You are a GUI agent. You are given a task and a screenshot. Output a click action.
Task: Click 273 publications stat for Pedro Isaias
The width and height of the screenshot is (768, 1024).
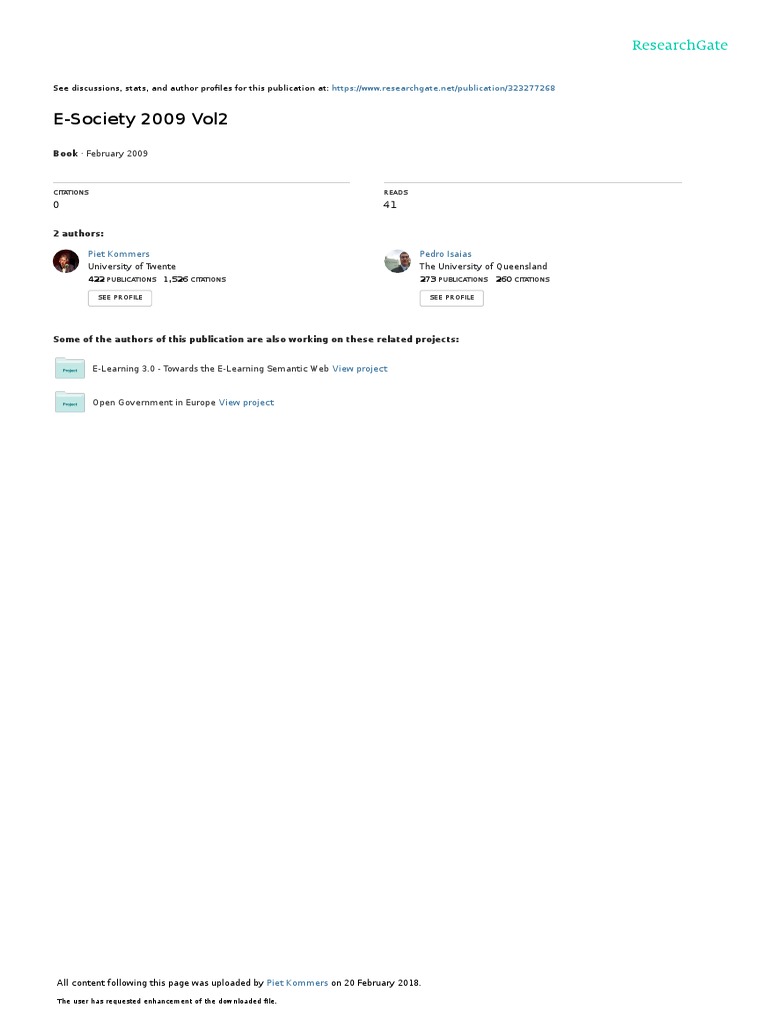(454, 280)
